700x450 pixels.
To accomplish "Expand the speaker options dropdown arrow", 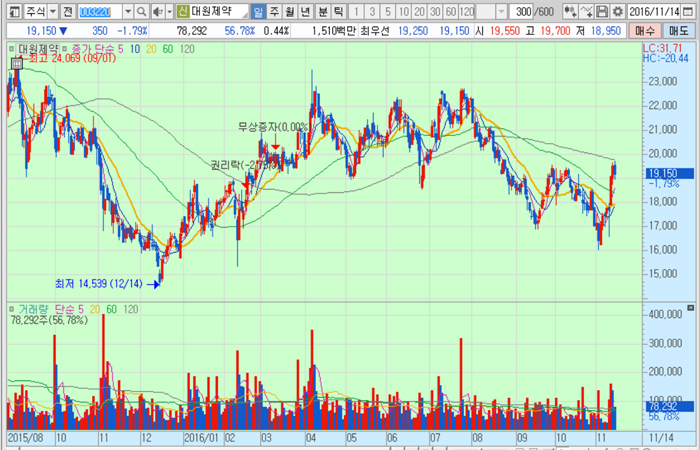I will click(171, 11).
